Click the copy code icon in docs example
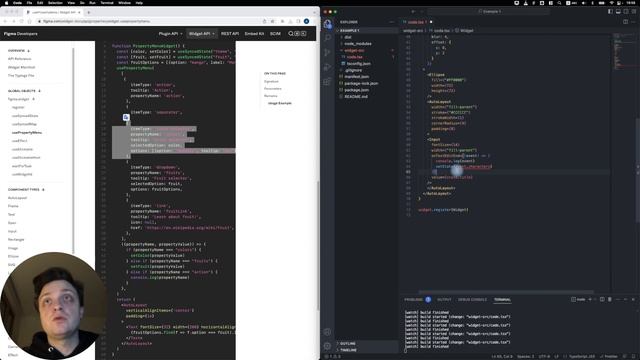The image size is (640, 360). coord(126,118)
